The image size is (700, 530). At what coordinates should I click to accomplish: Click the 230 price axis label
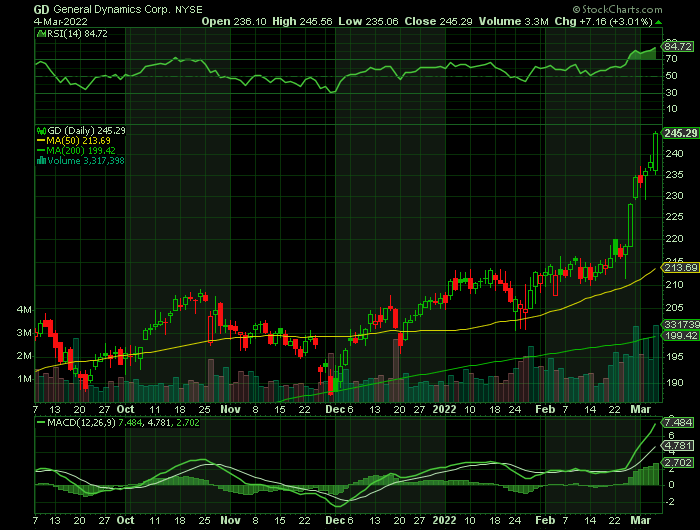point(674,196)
